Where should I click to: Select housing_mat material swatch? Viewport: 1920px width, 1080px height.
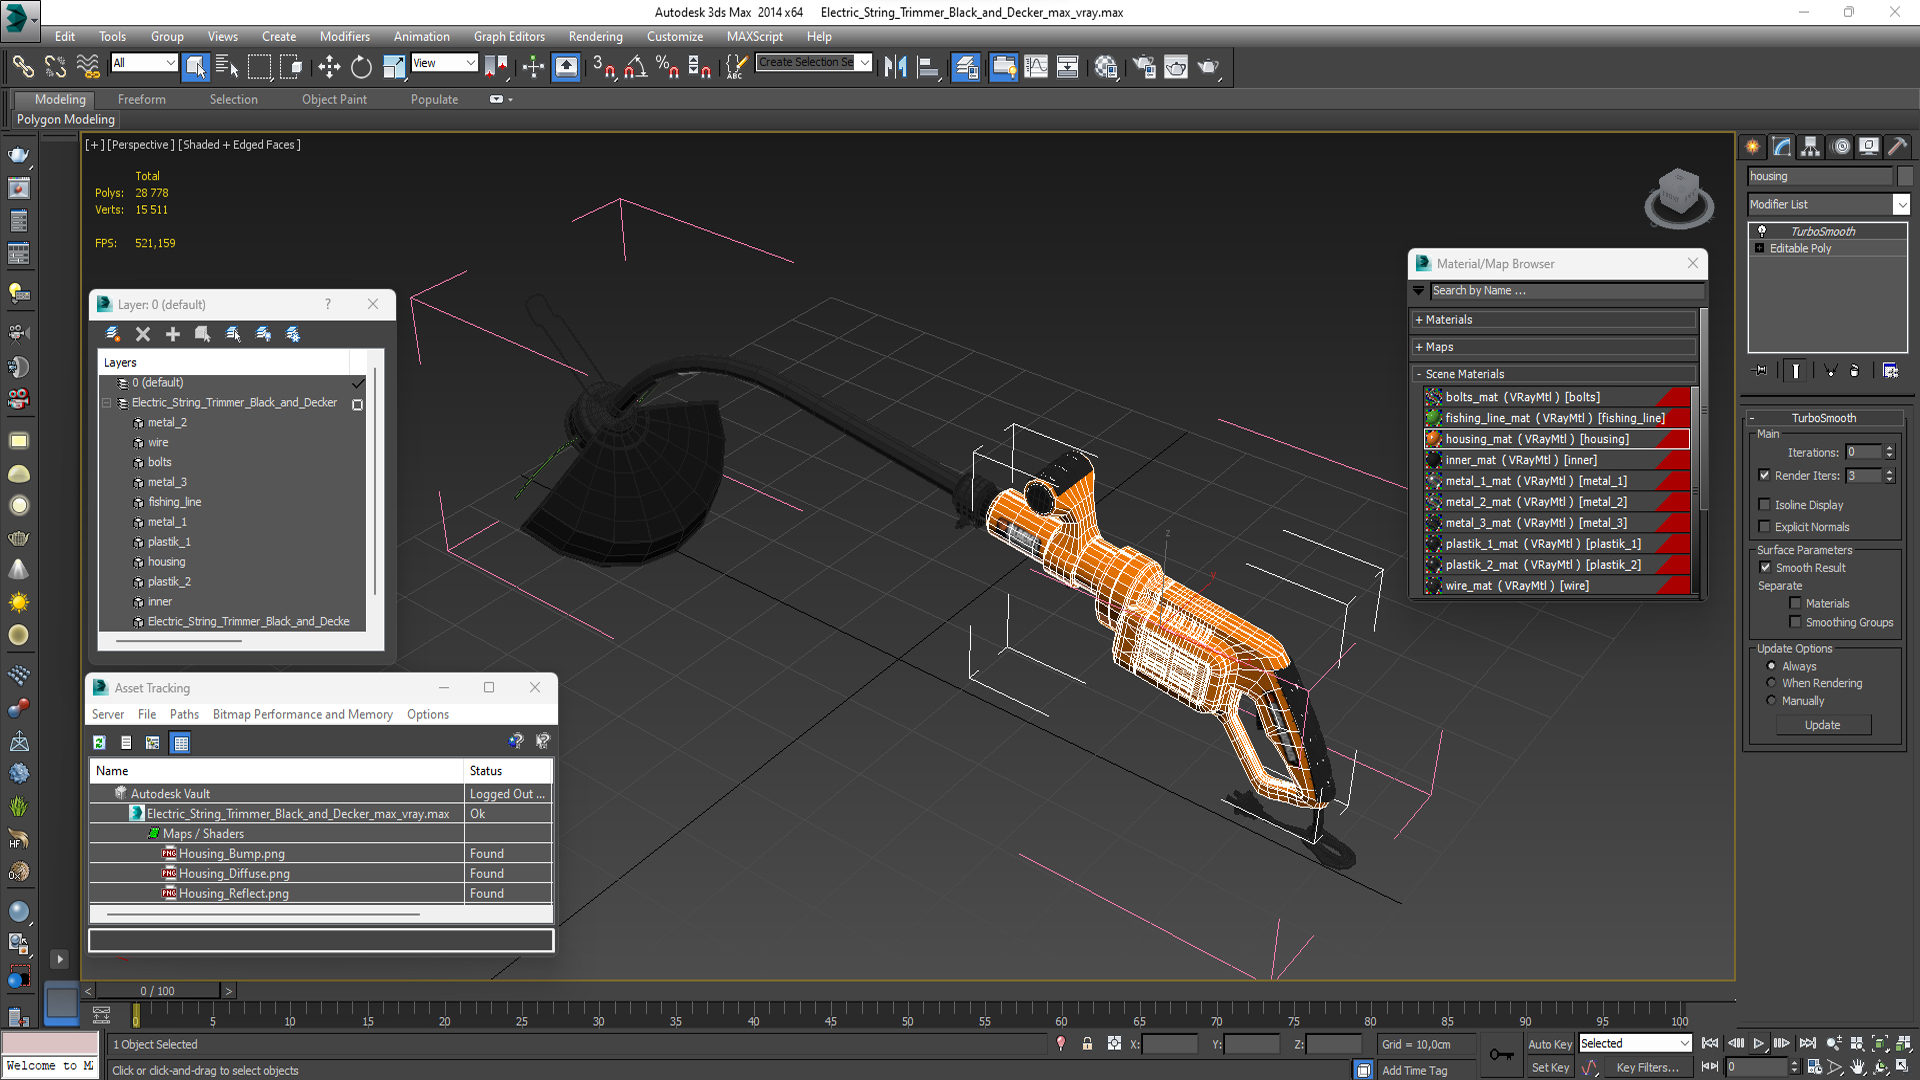coord(1434,439)
